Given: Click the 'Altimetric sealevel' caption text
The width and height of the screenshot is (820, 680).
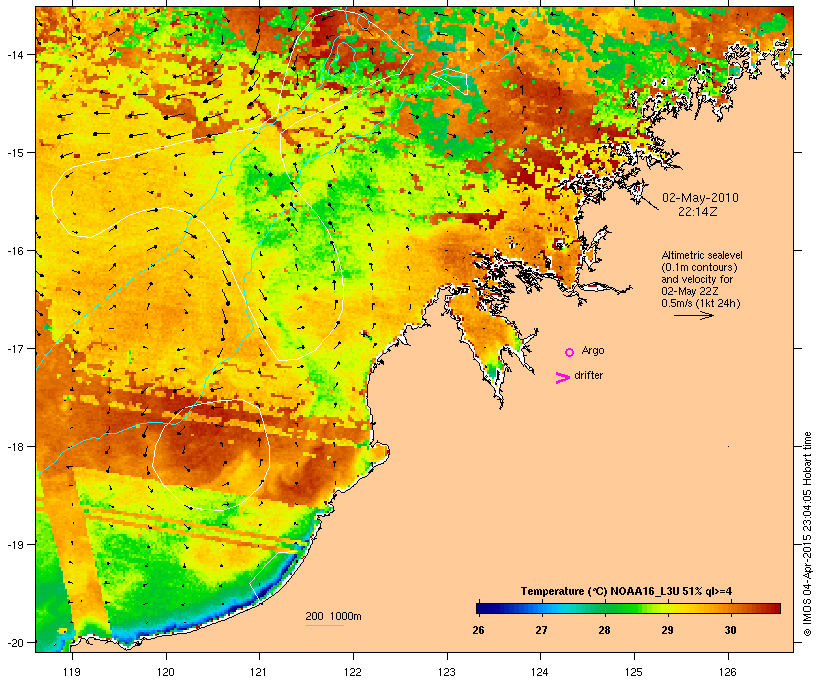Looking at the screenshot, I should tap(702, 255).
